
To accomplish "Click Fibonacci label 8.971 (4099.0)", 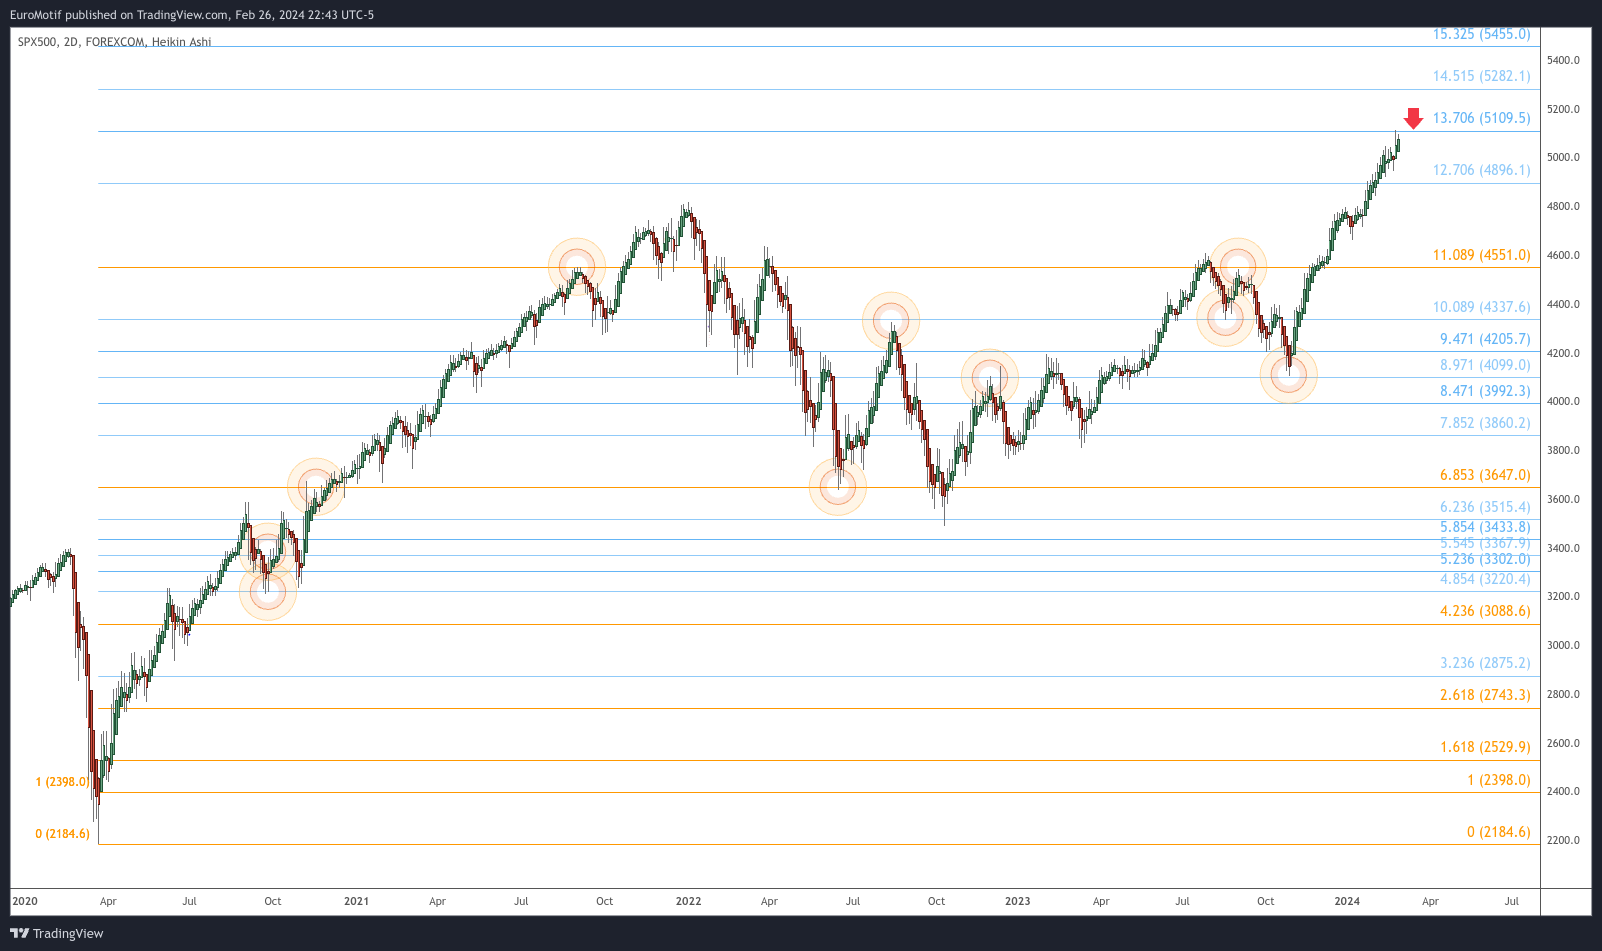I will tap(1485, 365).
